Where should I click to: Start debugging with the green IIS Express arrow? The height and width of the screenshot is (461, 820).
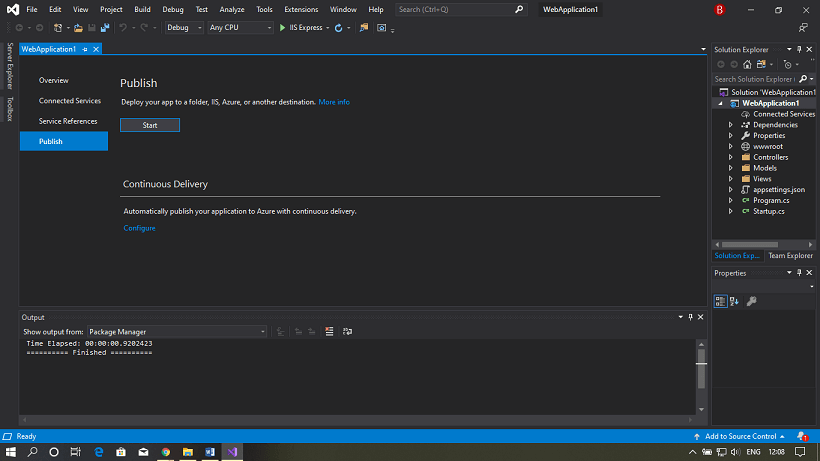coord(282,28)
